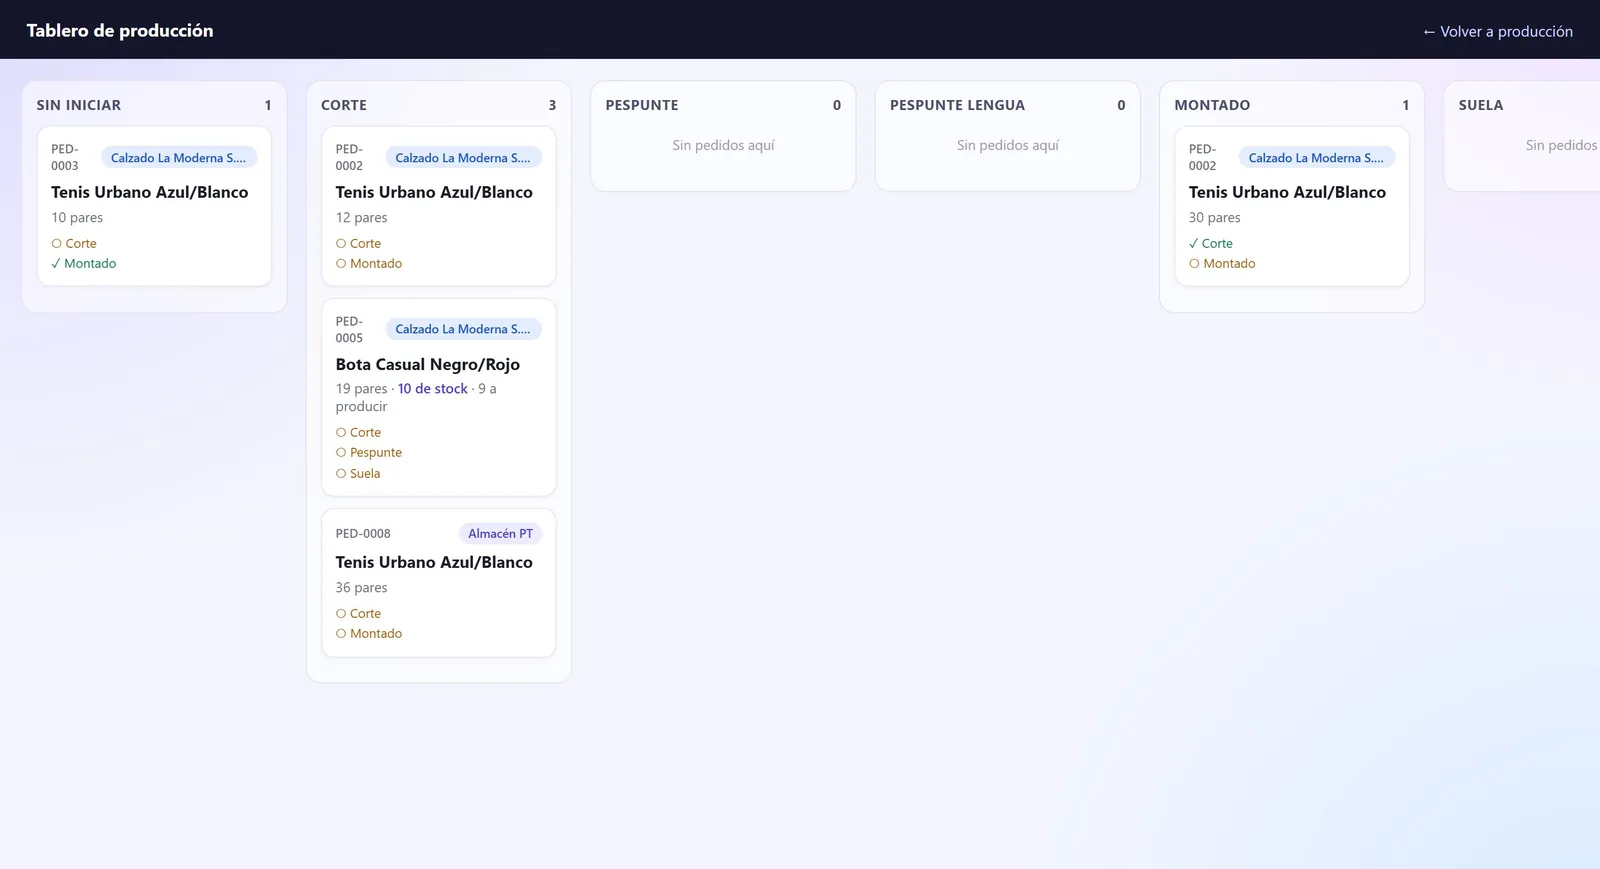Screen dimensions: 1600x869
Task: Click client tag on PED-0002 Corte card
Action: [464, 158]
